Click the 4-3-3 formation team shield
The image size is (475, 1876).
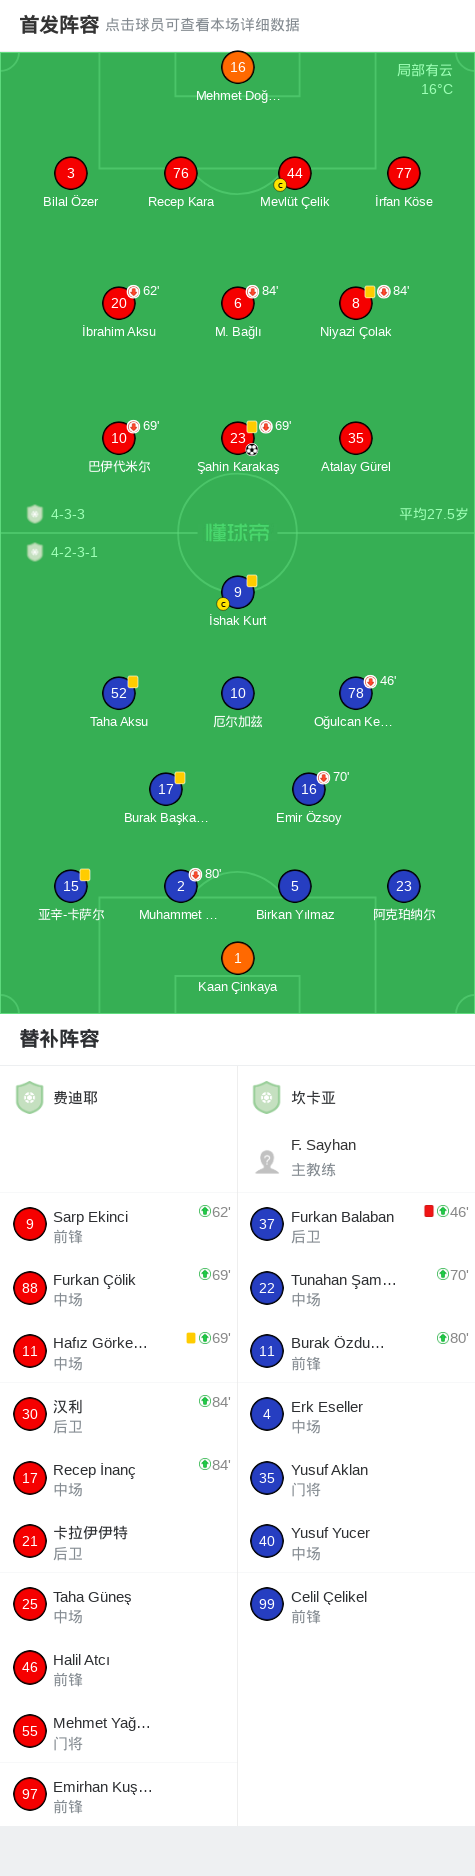coord(35,514)
